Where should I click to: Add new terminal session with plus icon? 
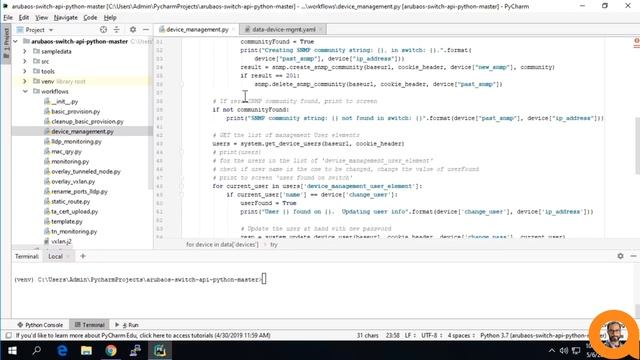[83, 256]
